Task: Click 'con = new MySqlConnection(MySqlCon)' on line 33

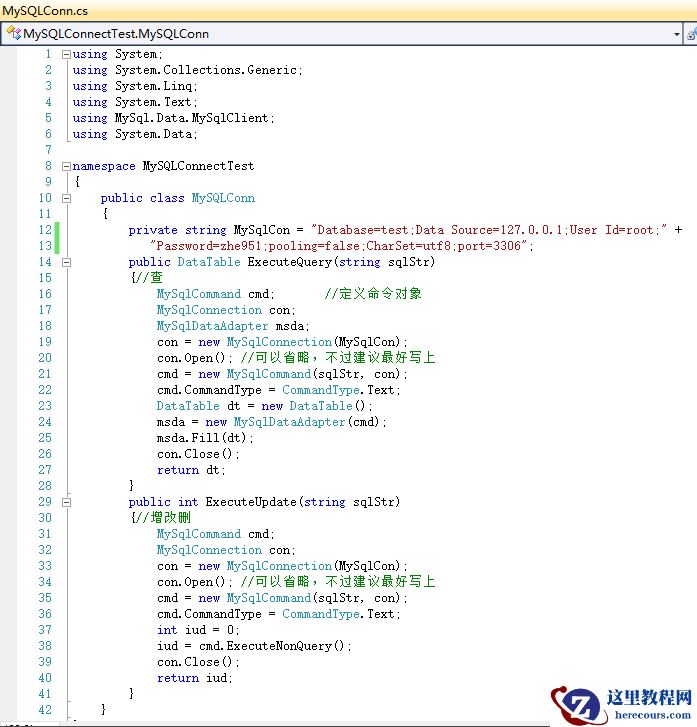Action: pyautogui.click(x=278, y=566)
